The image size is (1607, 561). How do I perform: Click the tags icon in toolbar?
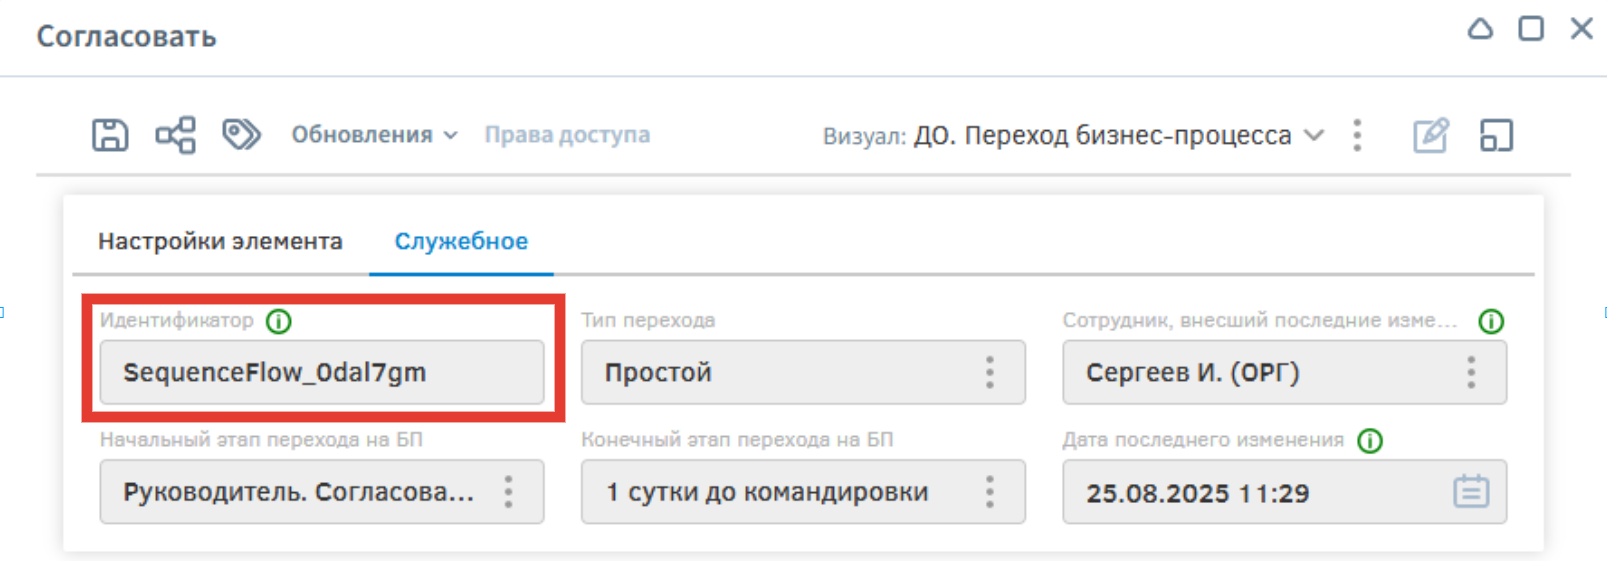(x=241, y=134)
